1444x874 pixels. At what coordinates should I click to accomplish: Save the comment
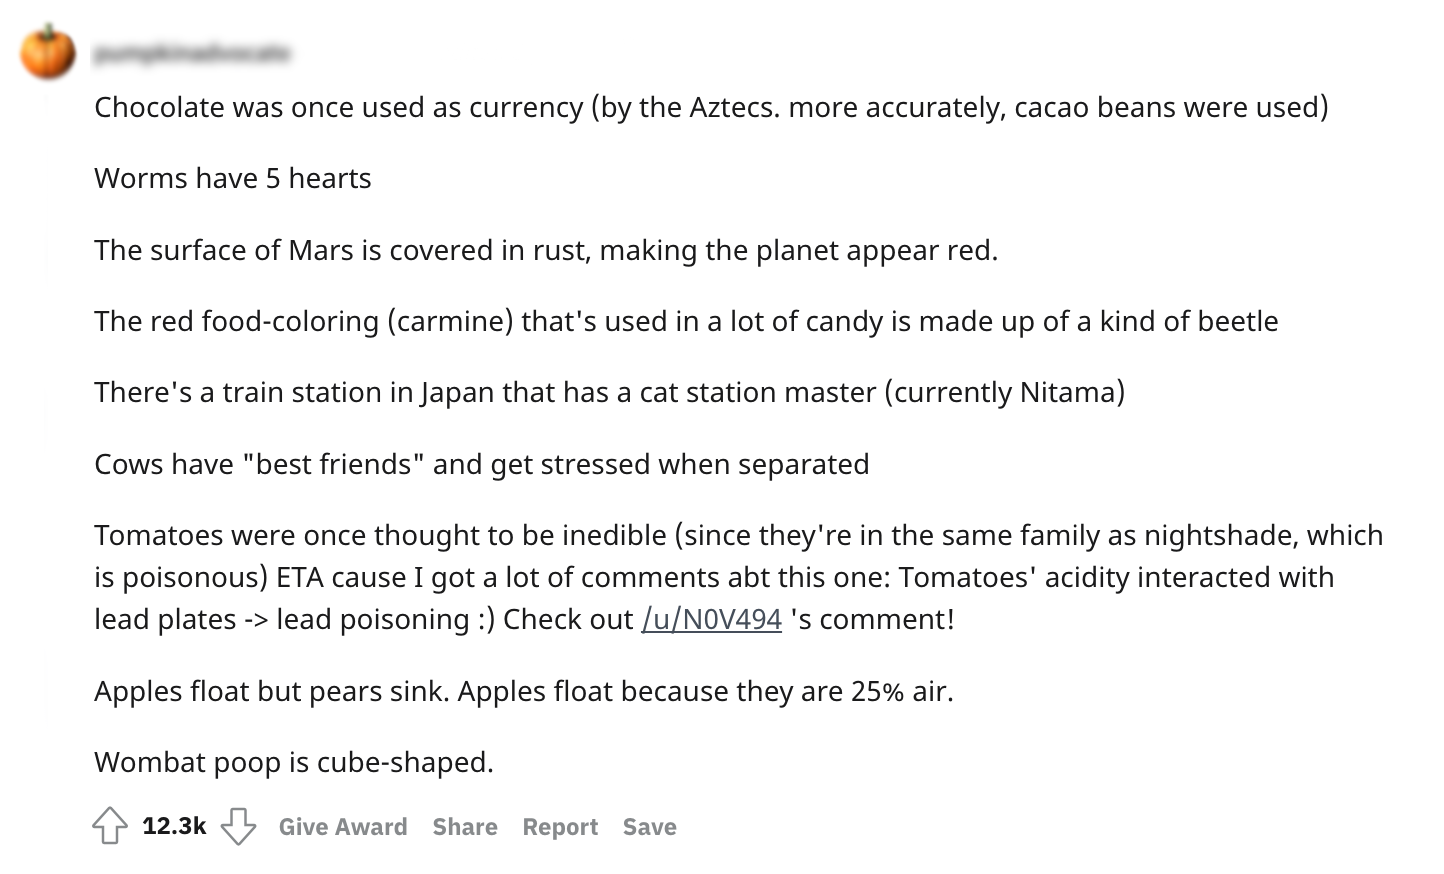click(x=649, y=827)
